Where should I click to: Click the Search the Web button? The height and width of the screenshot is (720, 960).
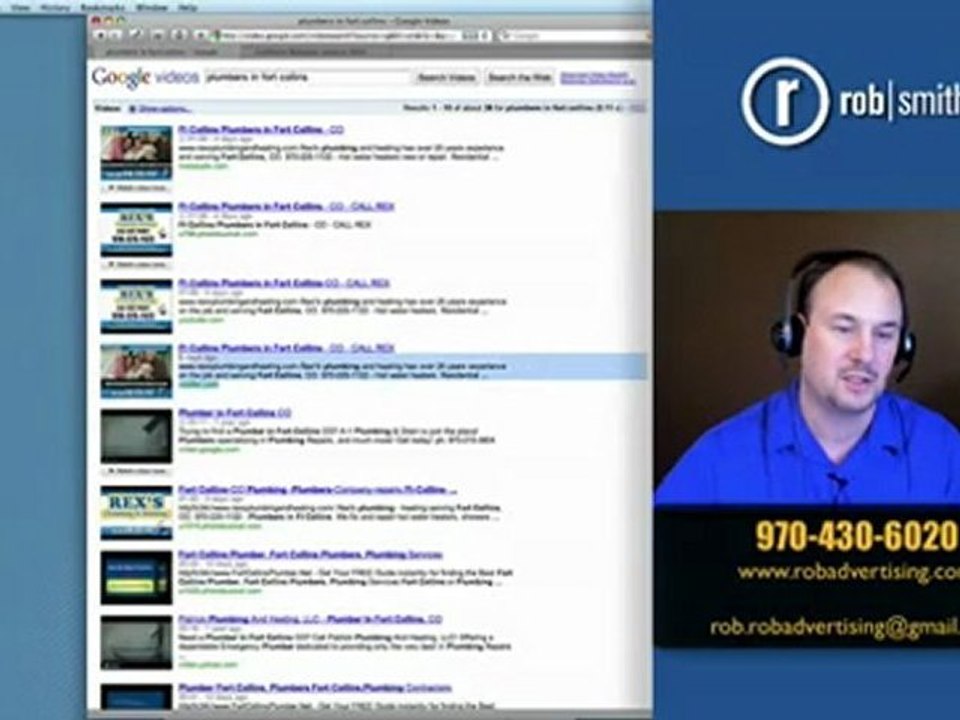click(519, 78)
